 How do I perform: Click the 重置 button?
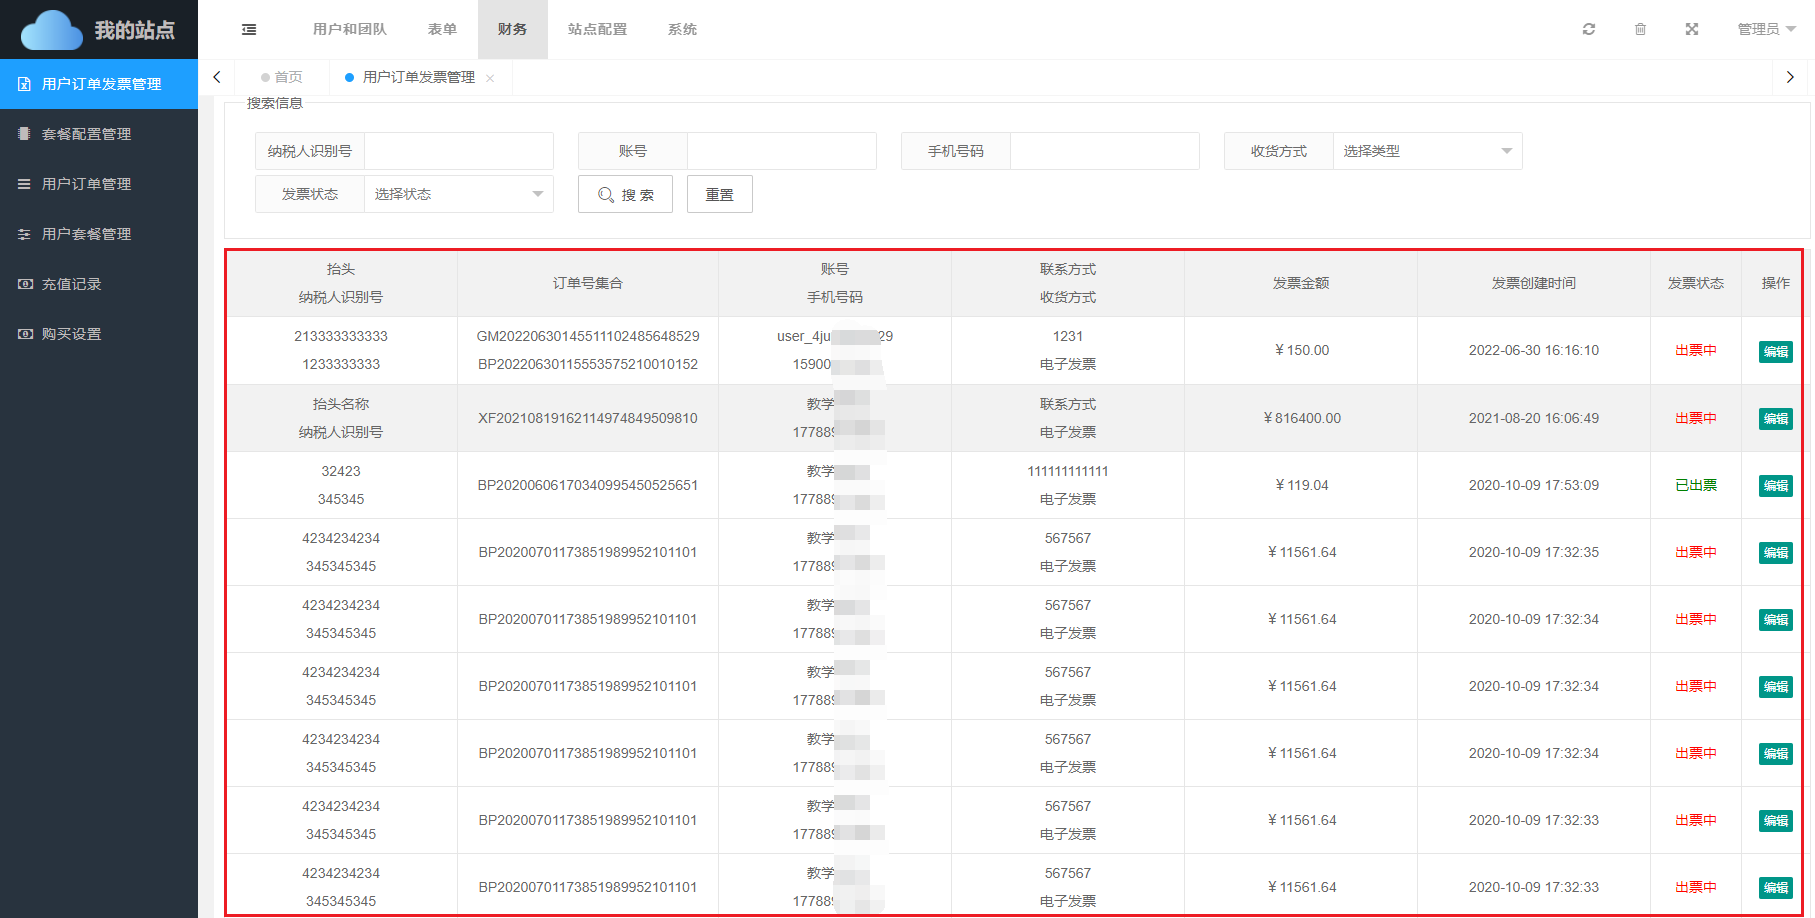click(719, 194)
